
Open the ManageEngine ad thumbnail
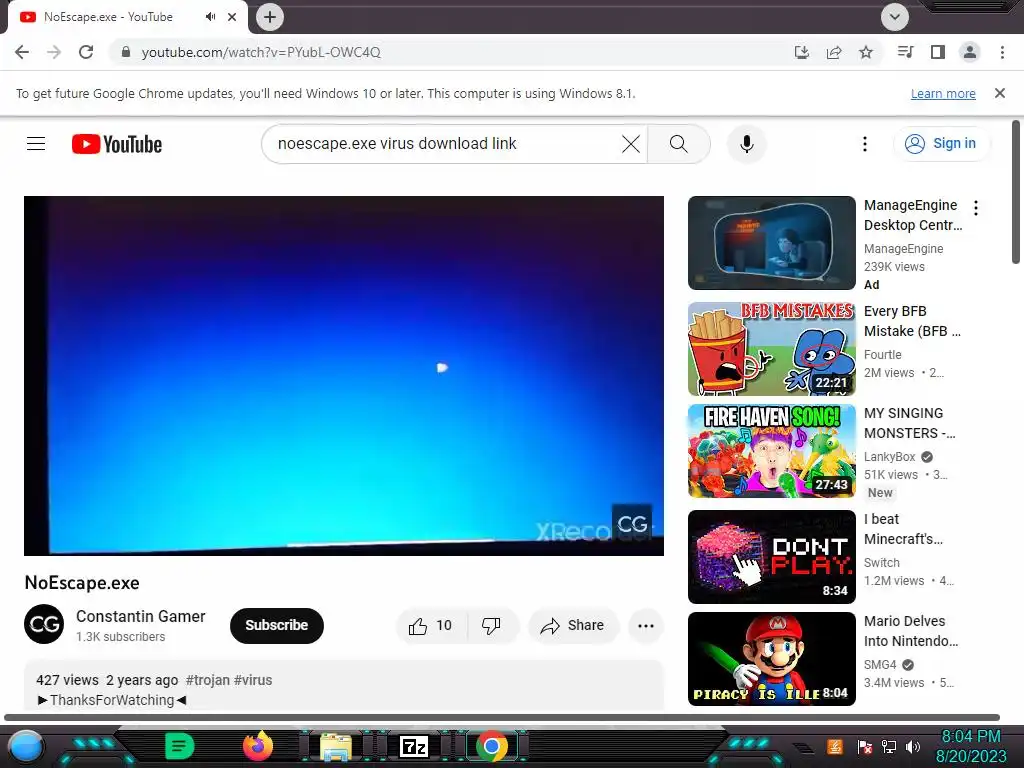point(771,243)
